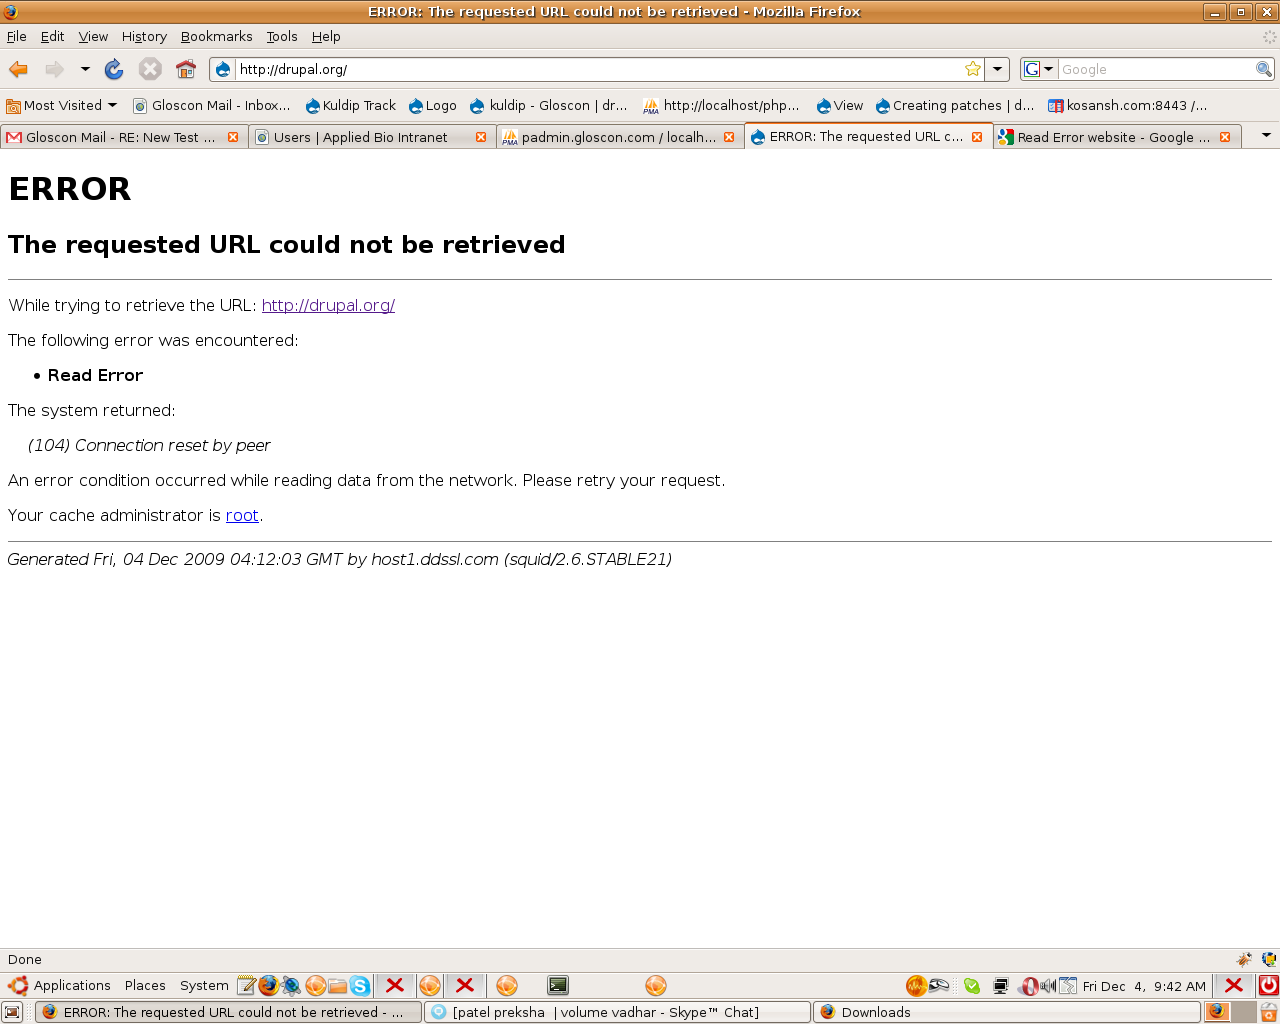The width and height of the screenshot is (1280, 1024).
Task: Launch the text editor notepad panel icon
Action: 246,985
